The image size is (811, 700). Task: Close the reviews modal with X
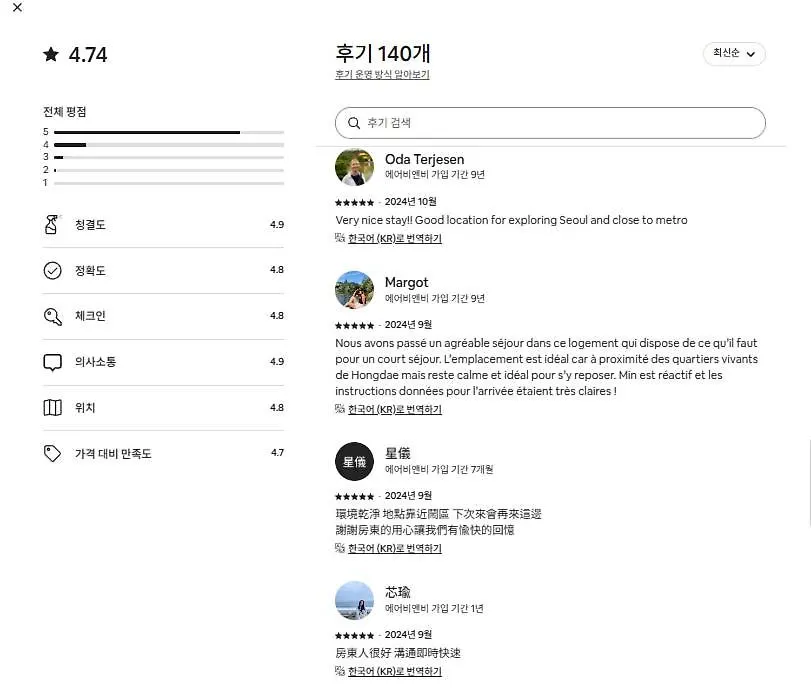(x=18, y=7)
